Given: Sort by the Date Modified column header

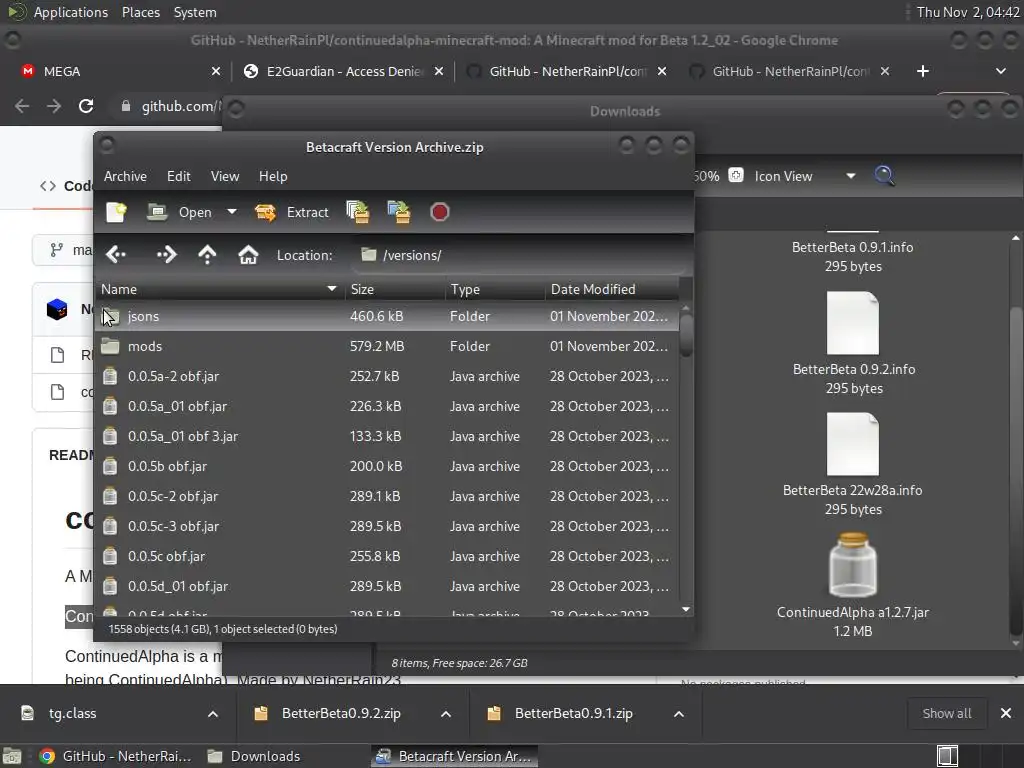Looking at the screenshot, I should pos(612,289).
